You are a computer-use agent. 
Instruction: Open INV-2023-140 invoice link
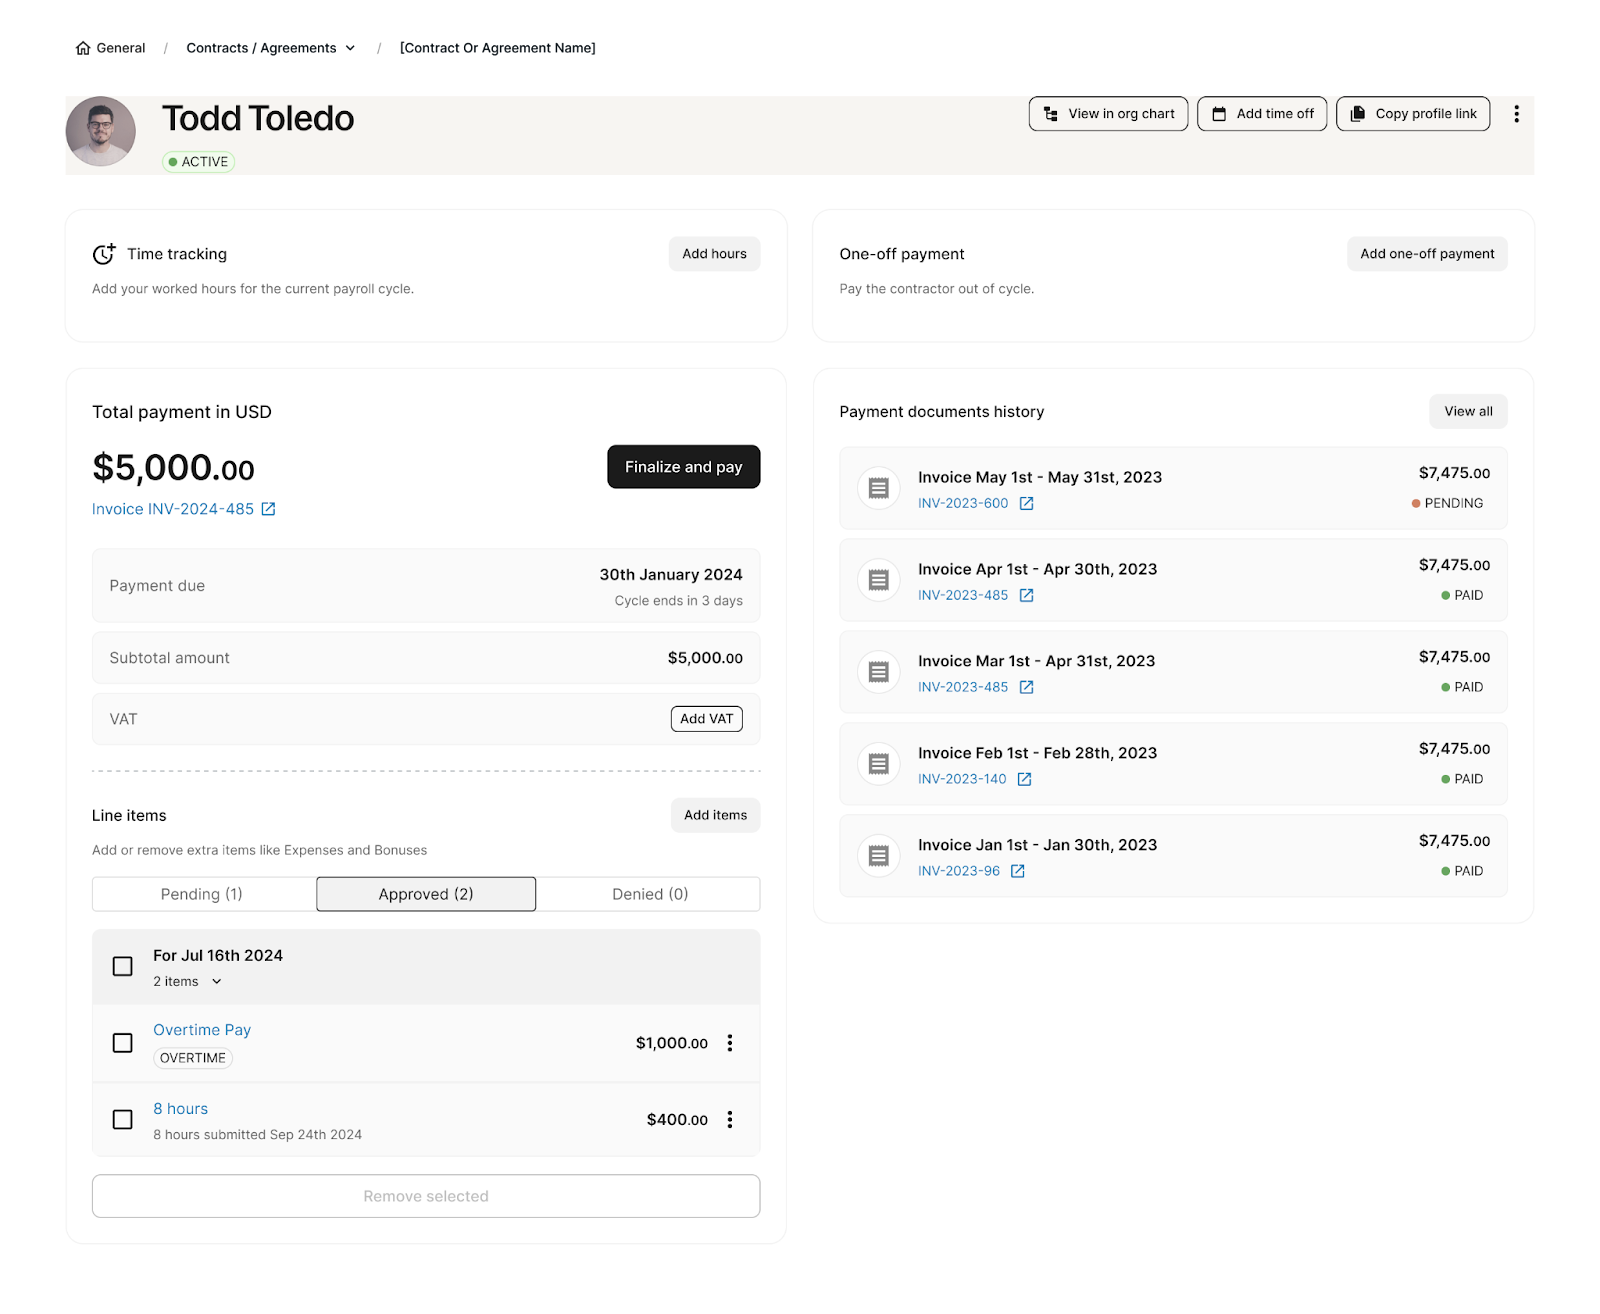[x=962, y=779]
